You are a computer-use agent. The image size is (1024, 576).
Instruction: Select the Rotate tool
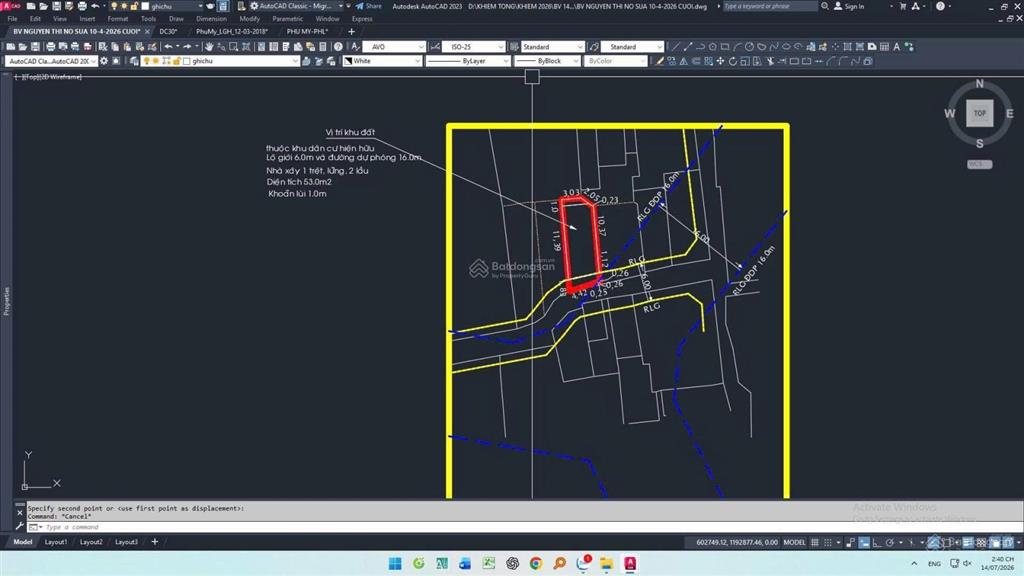coord(733,61)
